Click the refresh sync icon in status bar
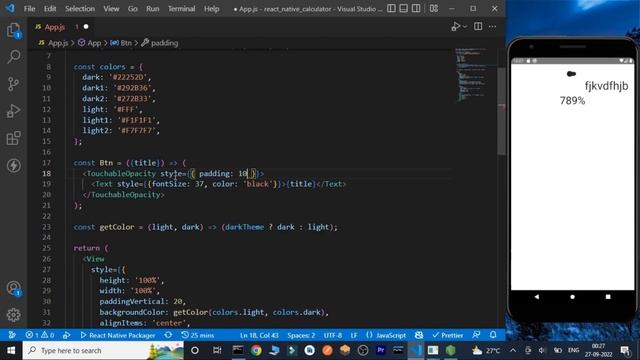The height and width of the screenshot is (360, 640). tap(168, 335)
